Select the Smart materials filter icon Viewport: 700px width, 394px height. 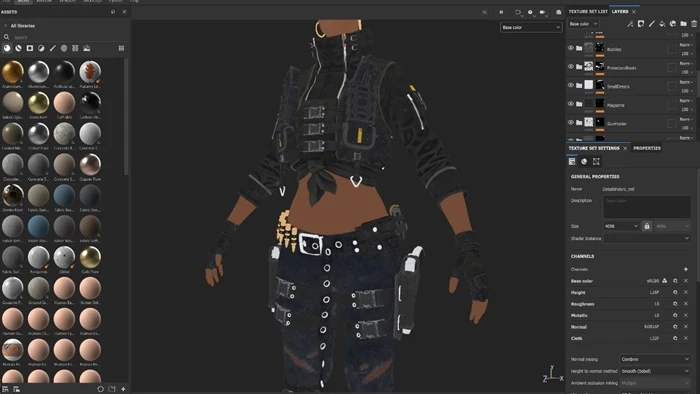coord(18,48)
